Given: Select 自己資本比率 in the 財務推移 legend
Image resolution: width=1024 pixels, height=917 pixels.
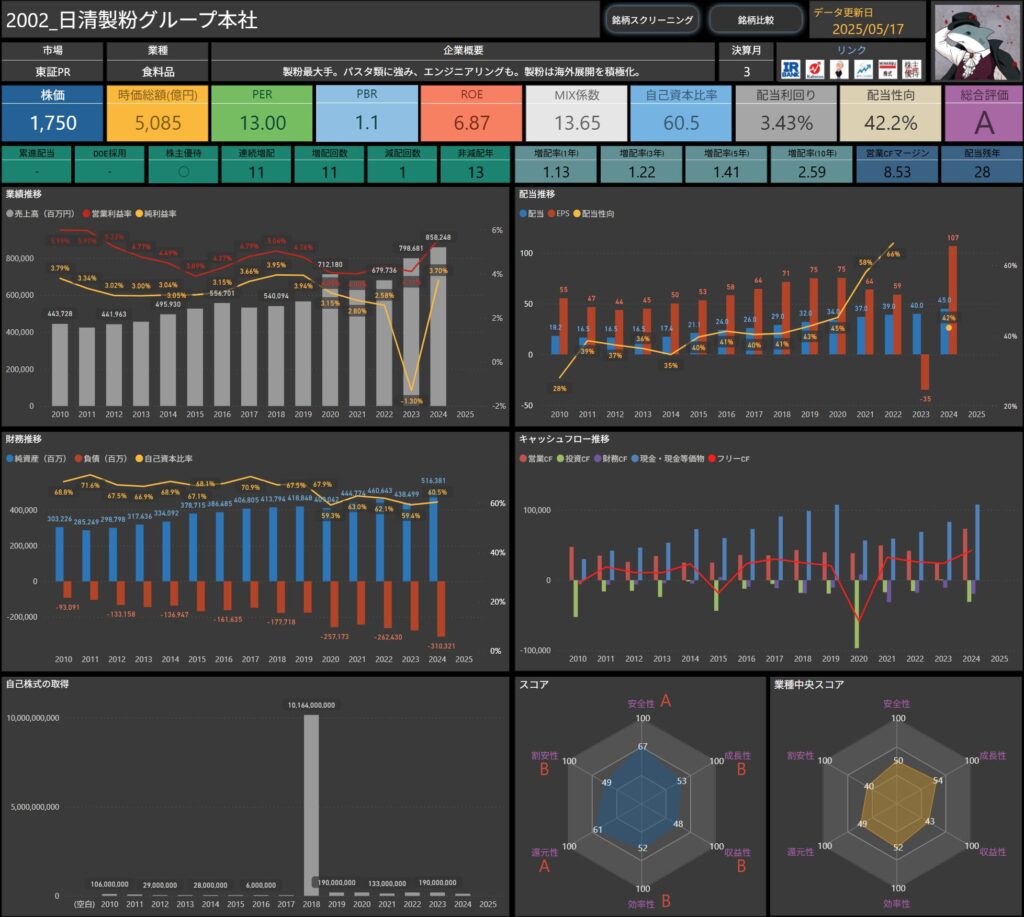Looking at the screenshot, I should pyautogui.click(x=164, y=458).
